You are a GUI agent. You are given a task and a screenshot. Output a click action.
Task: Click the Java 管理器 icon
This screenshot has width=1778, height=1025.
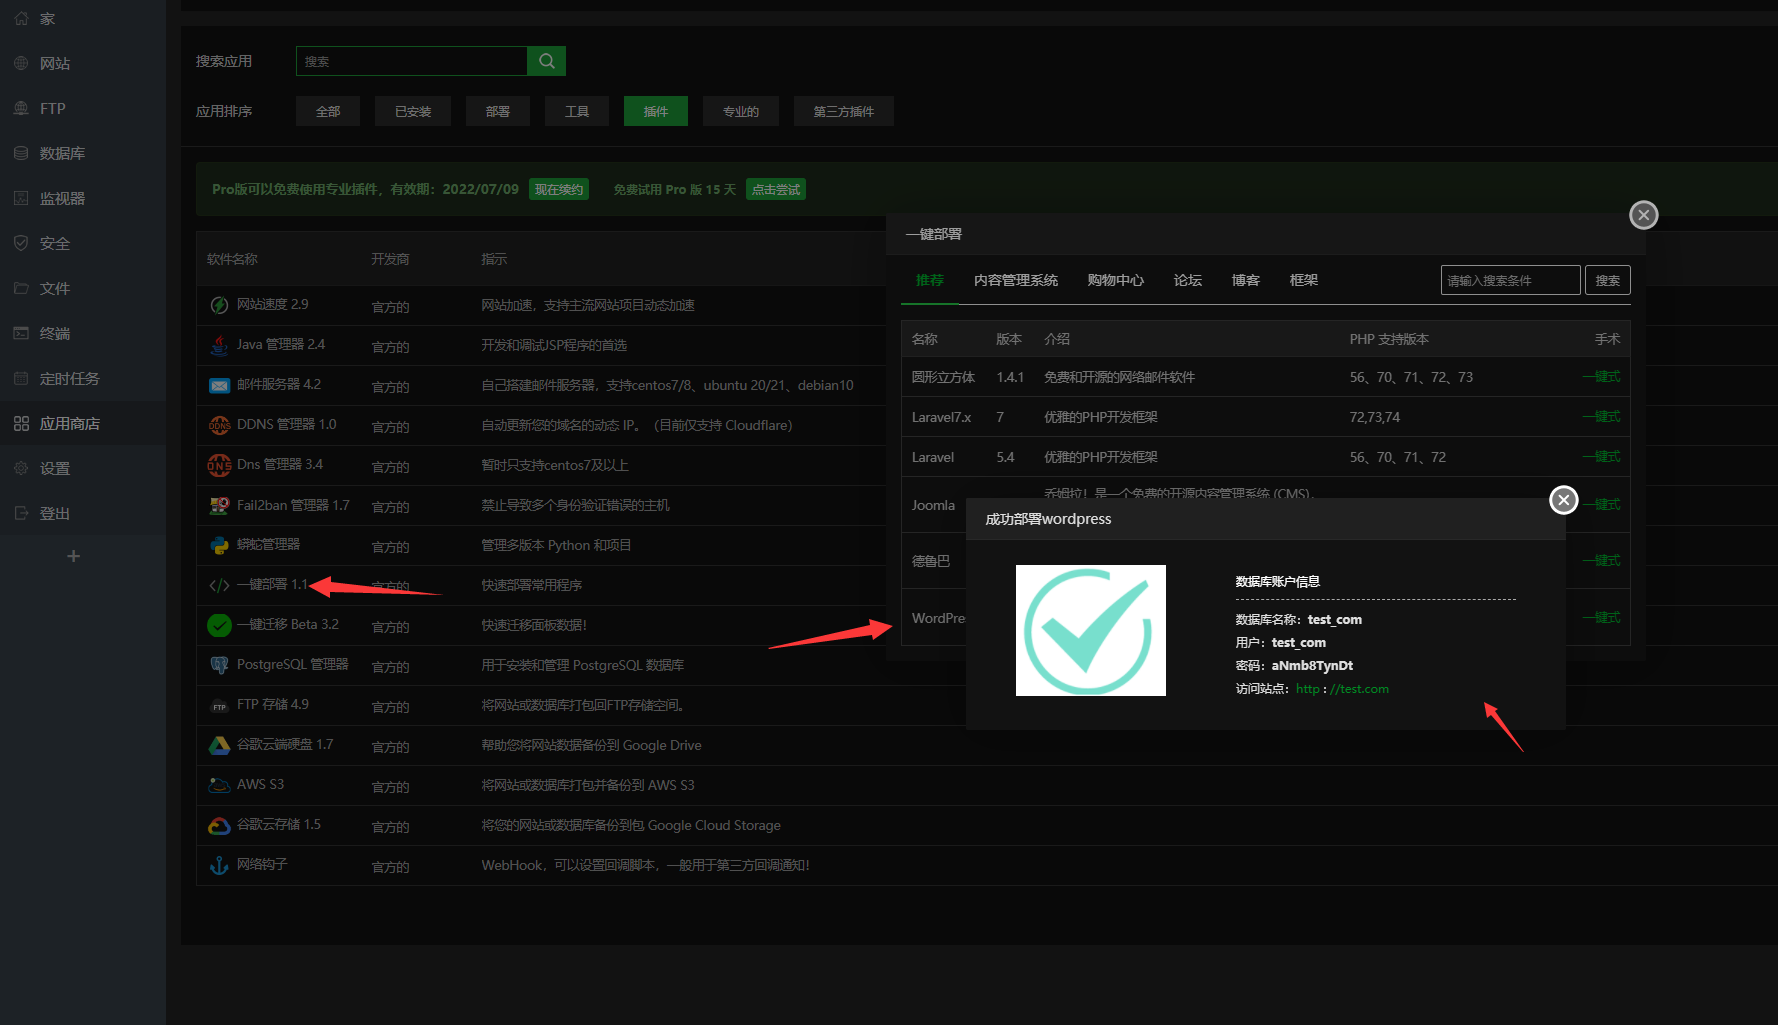point(219,345)
